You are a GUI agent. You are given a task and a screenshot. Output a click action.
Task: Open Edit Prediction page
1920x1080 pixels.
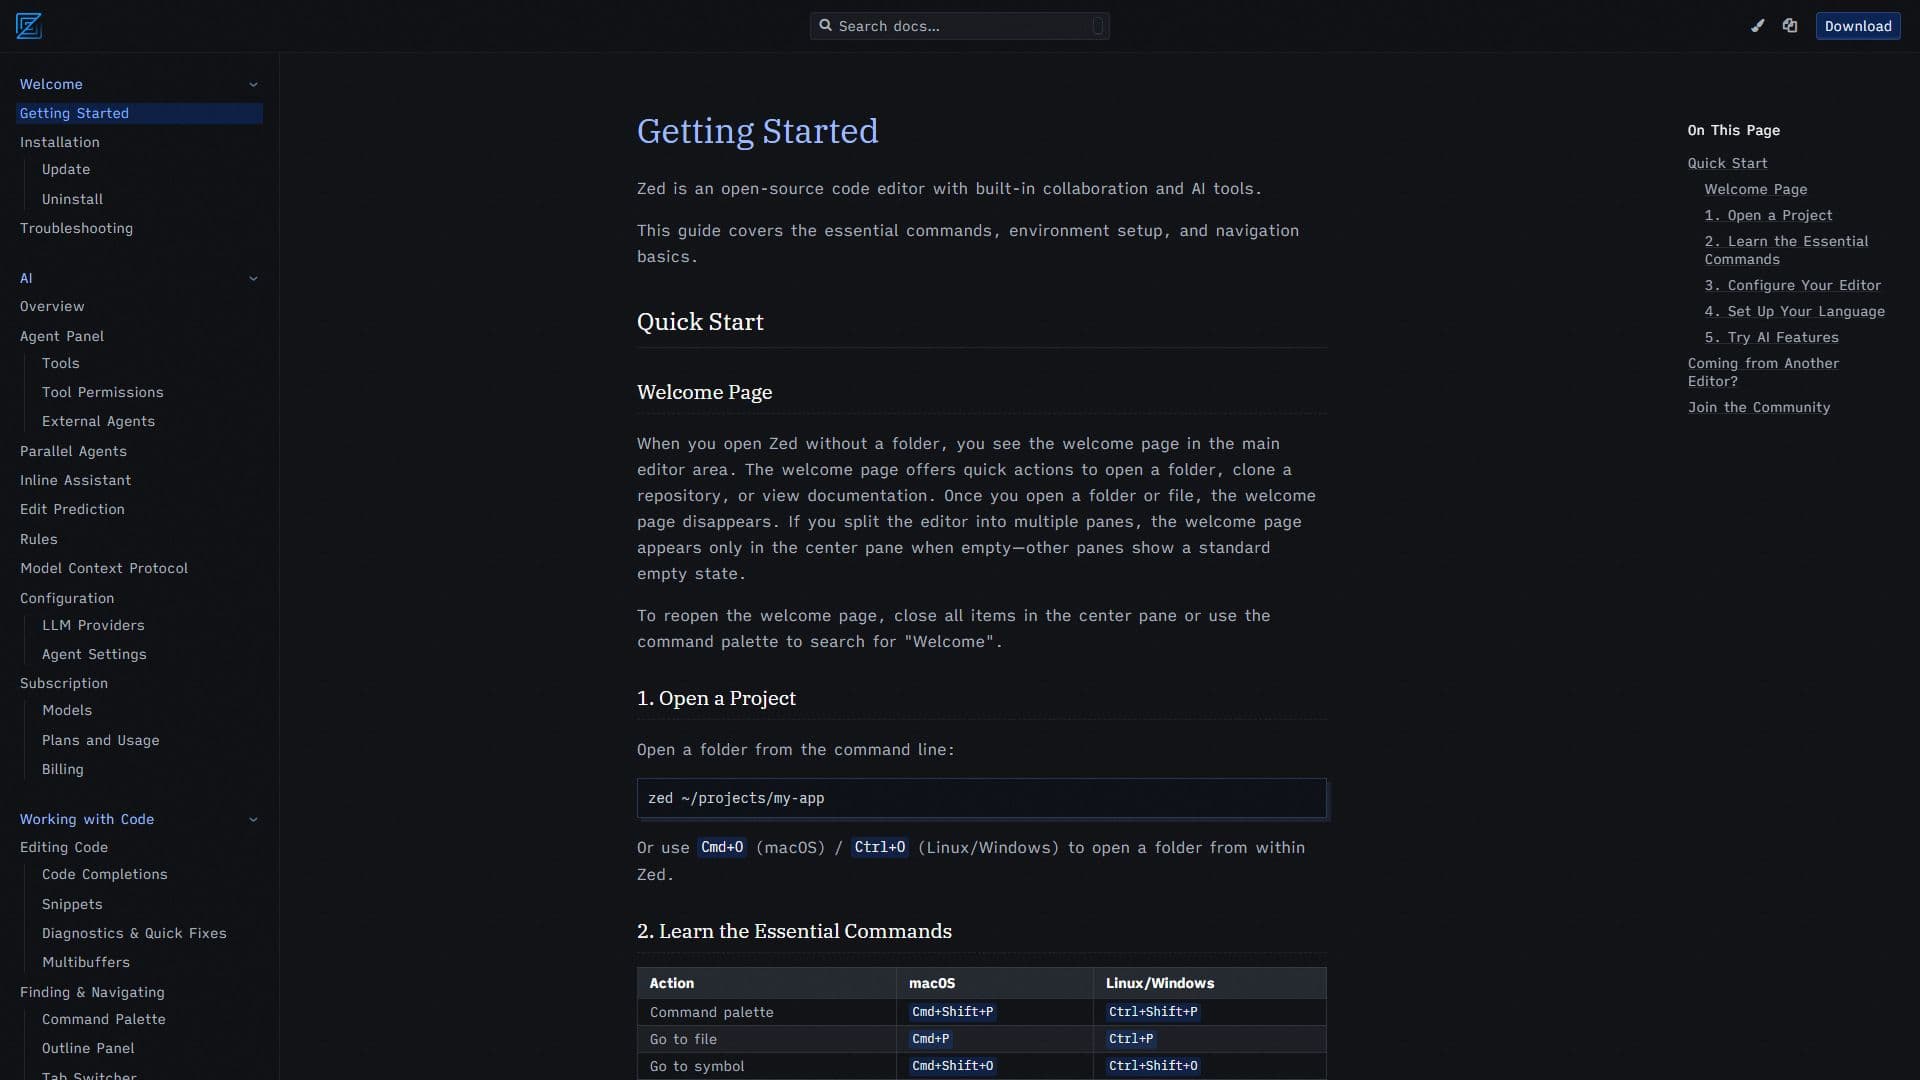click(72, 509)
